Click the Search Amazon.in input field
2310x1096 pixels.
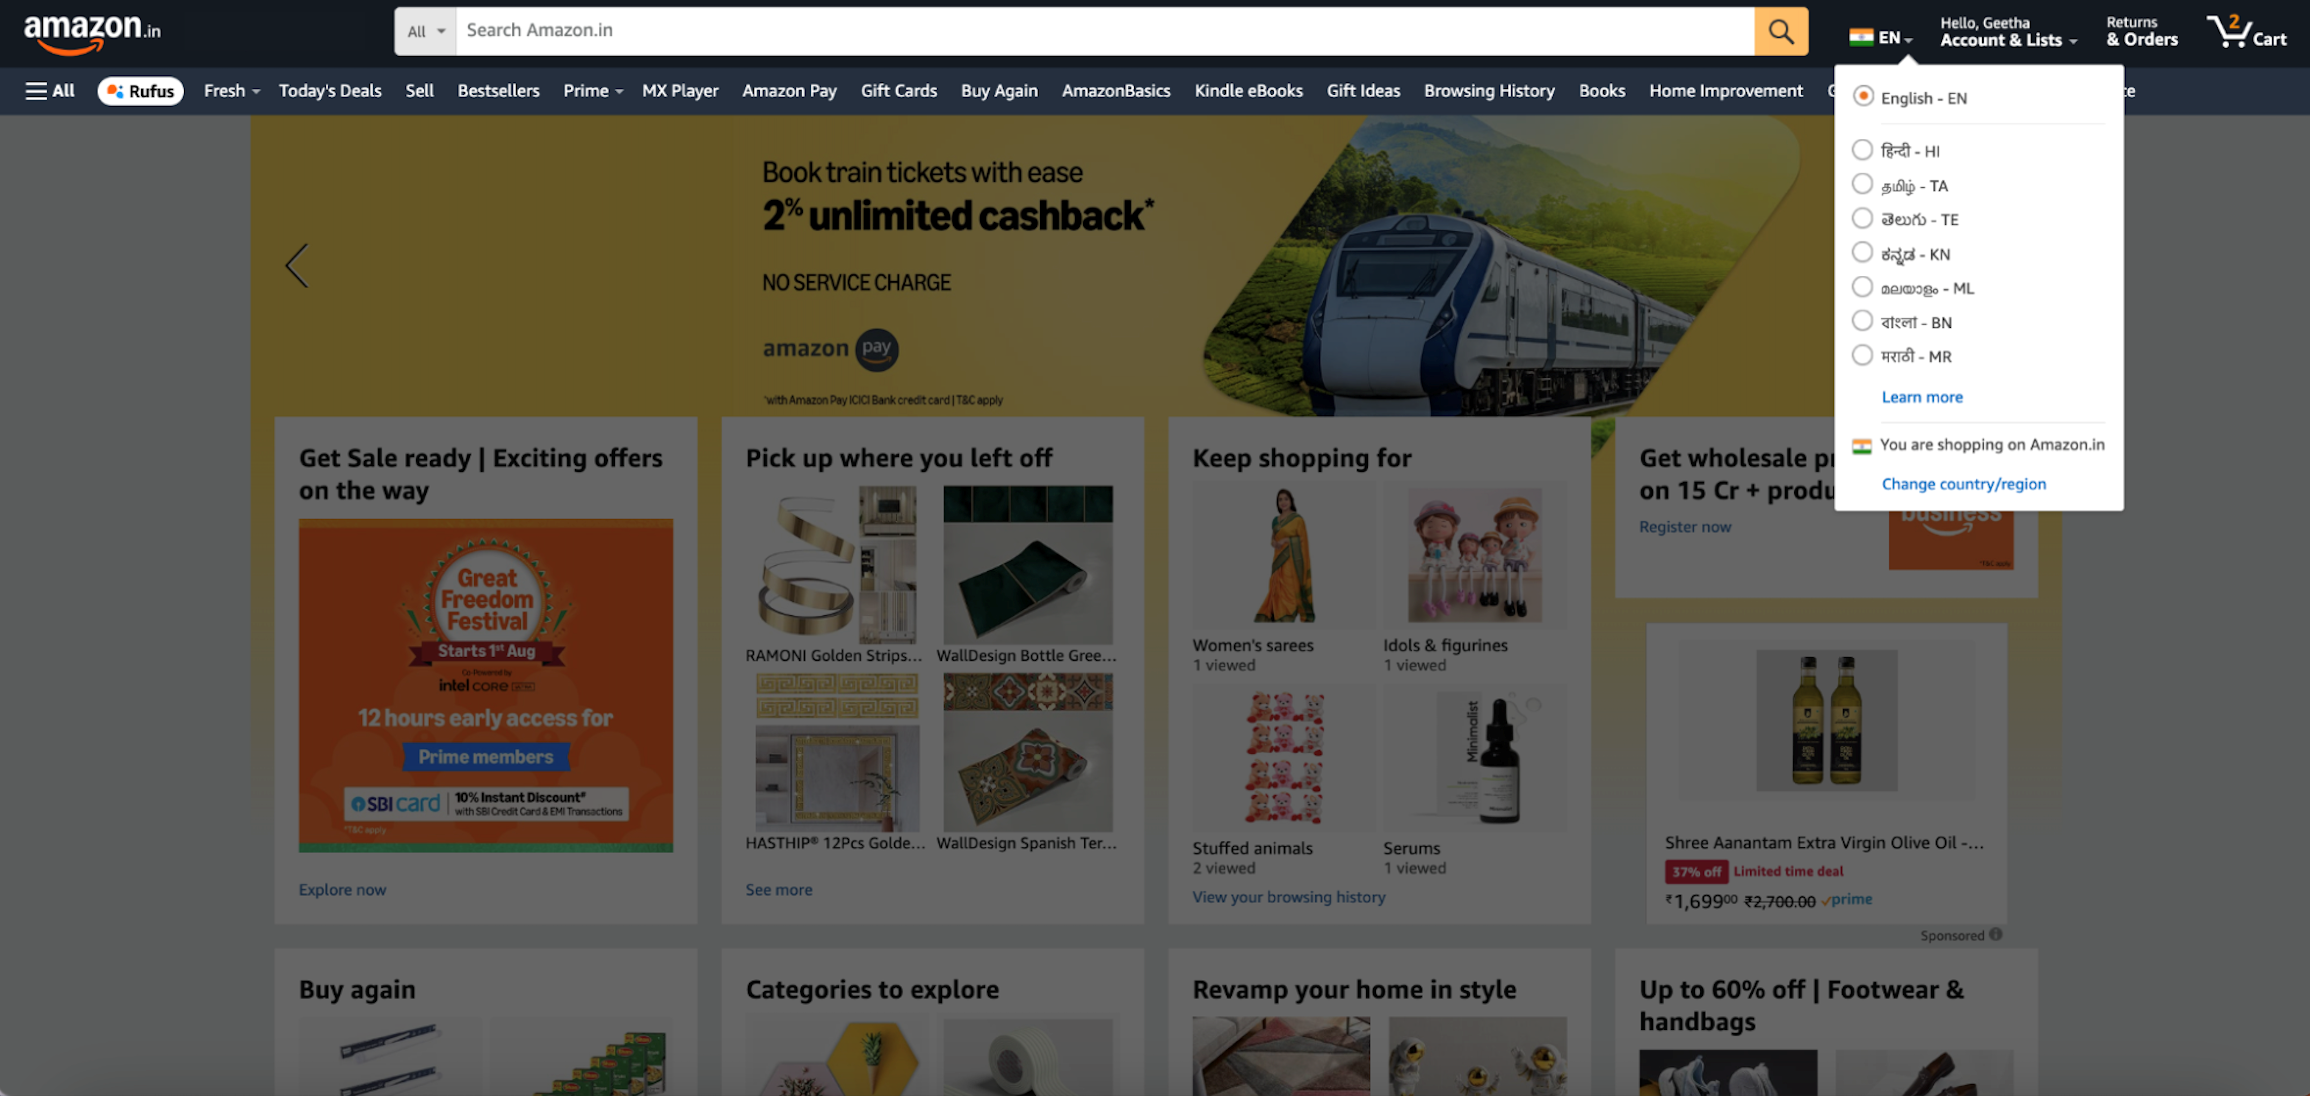[x=1105, y=31]
